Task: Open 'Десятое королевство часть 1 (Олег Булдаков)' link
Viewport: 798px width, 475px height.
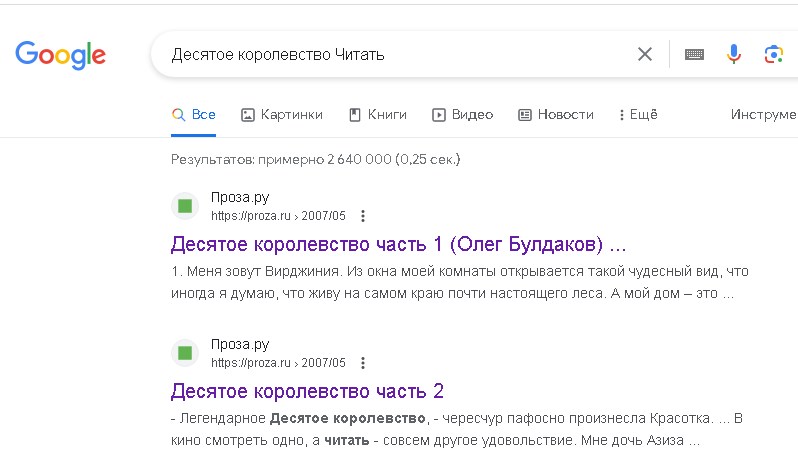Action: 398,244
